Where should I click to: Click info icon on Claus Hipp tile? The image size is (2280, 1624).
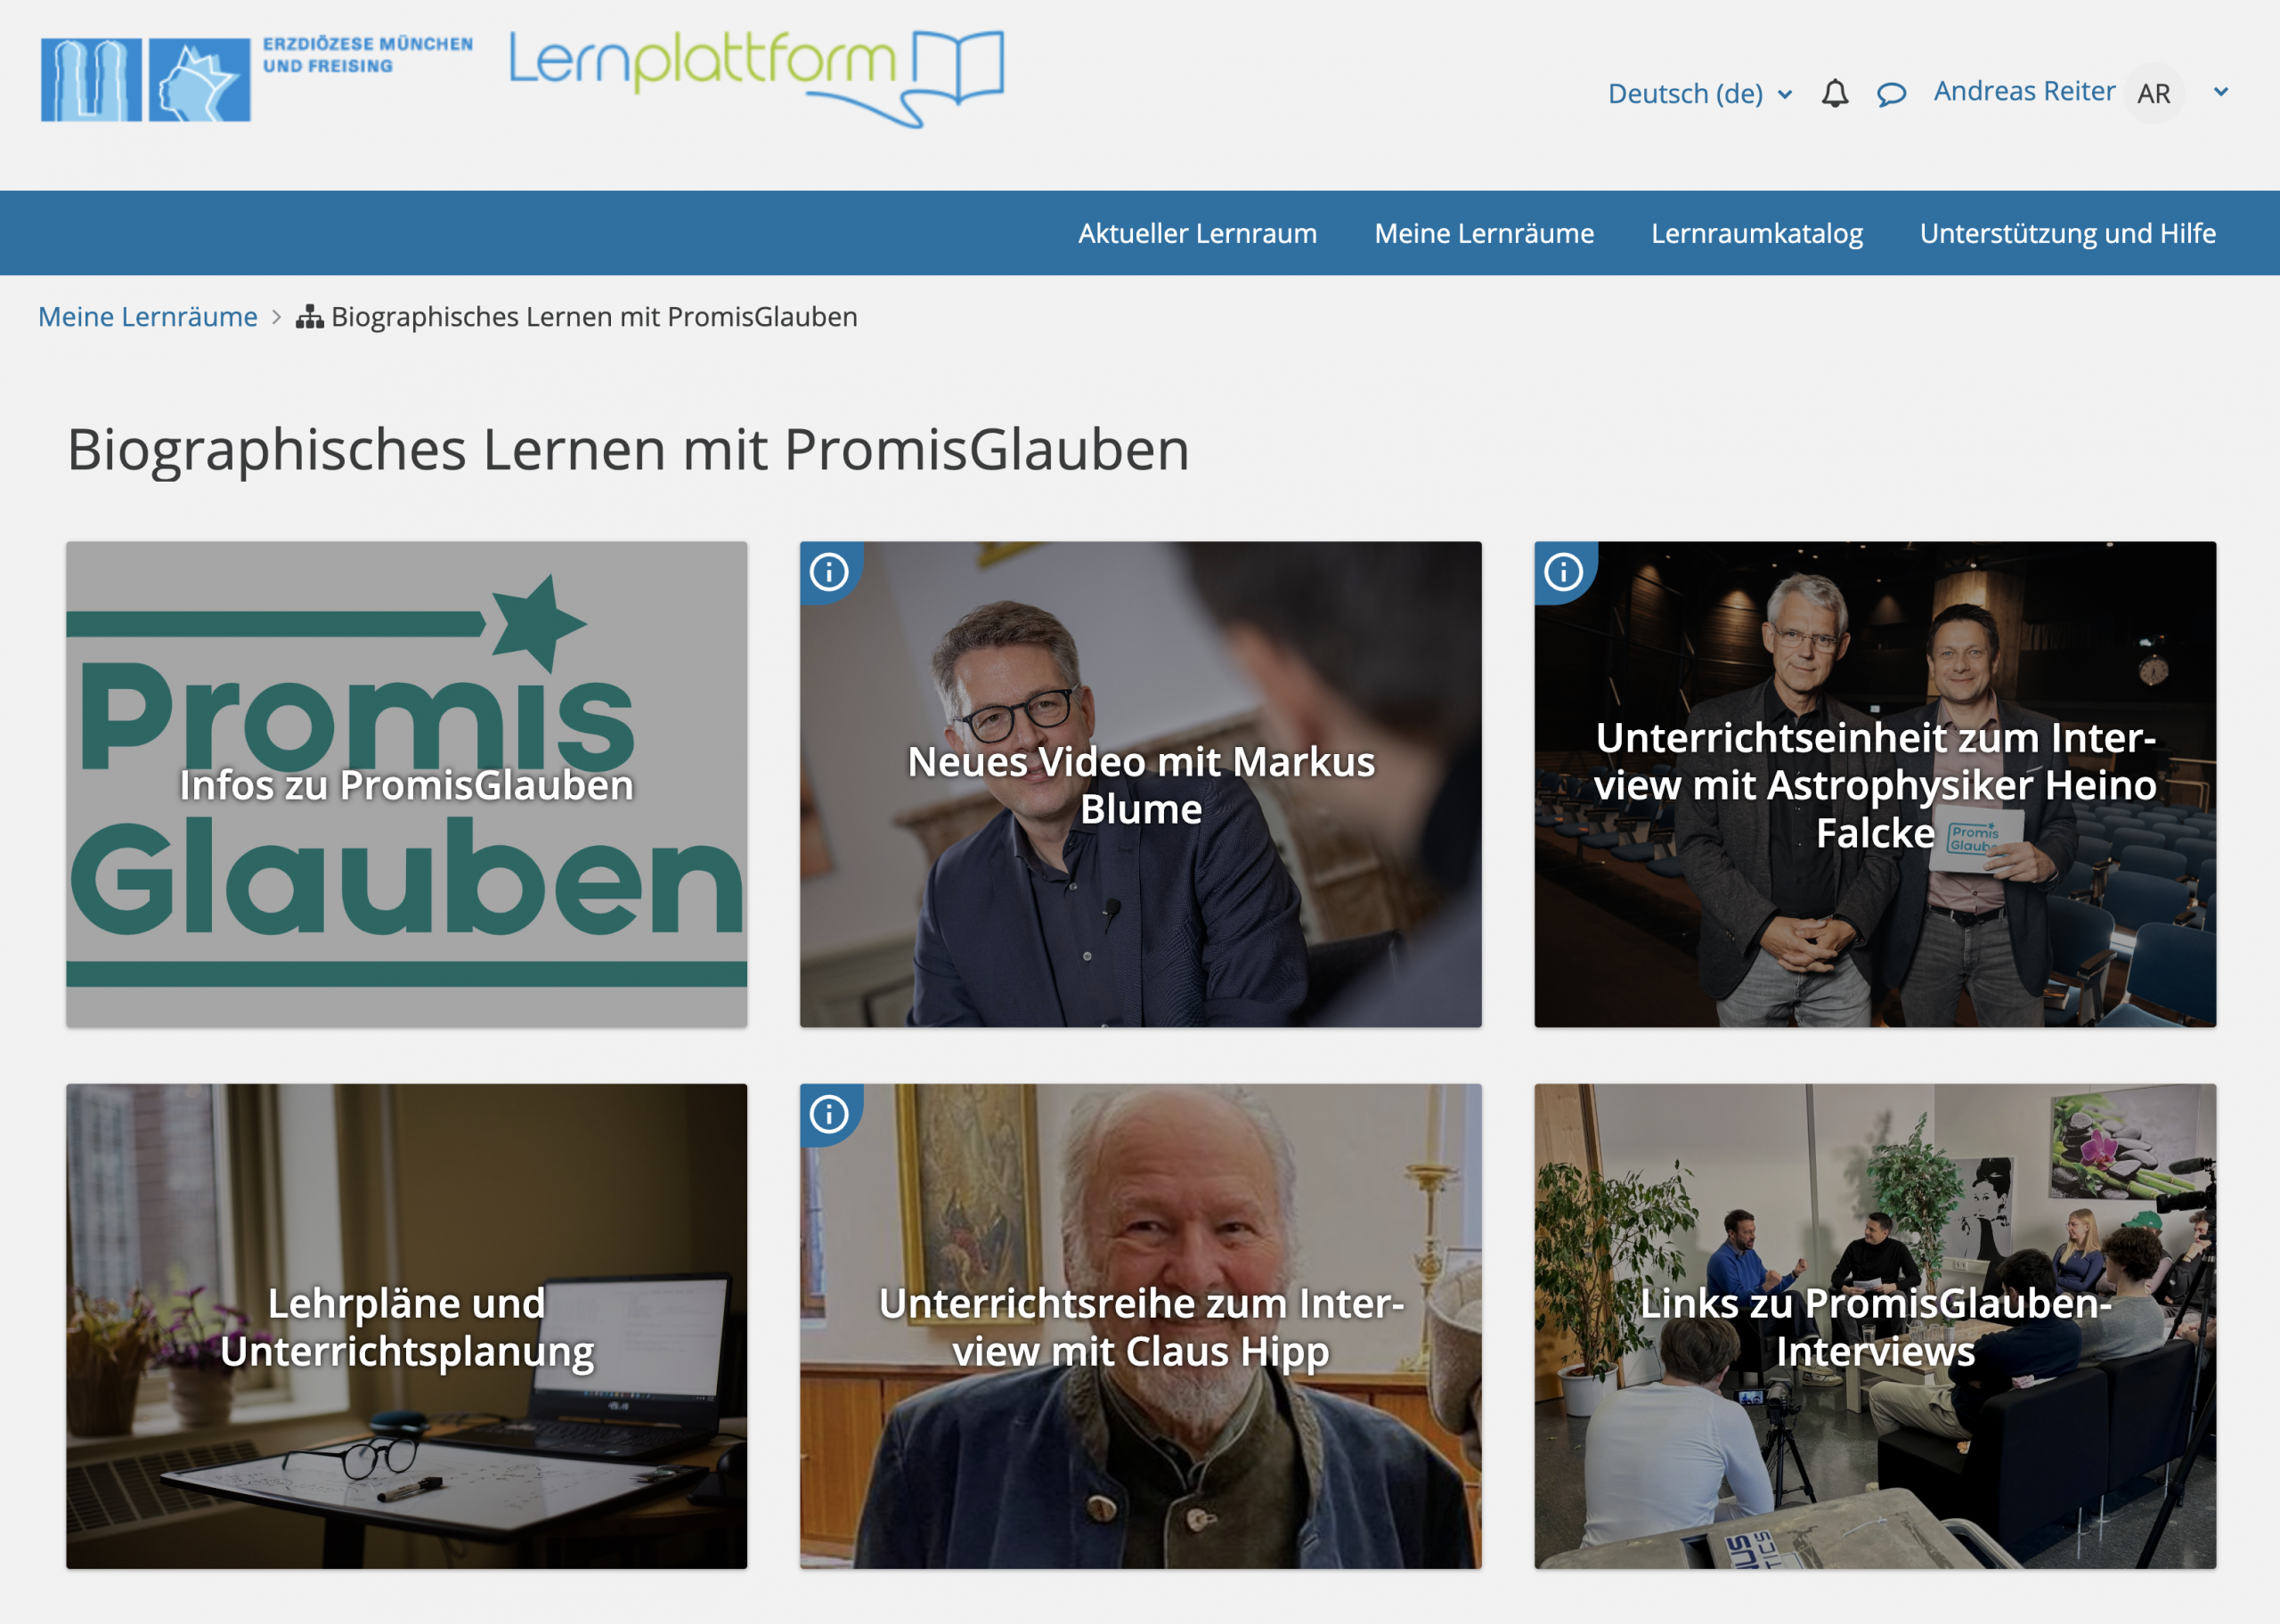click(829, 1113)
